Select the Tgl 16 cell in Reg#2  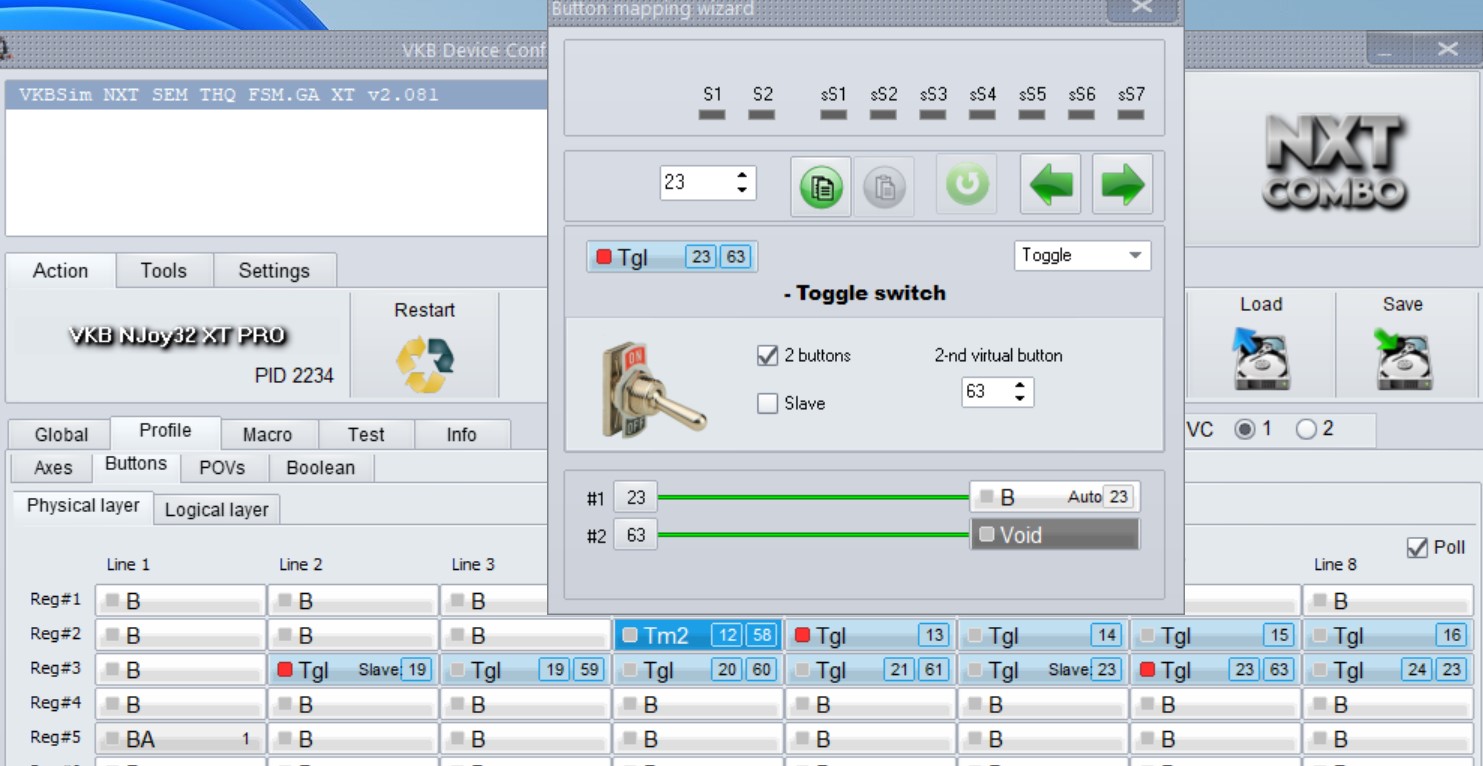pos(1388,635)
